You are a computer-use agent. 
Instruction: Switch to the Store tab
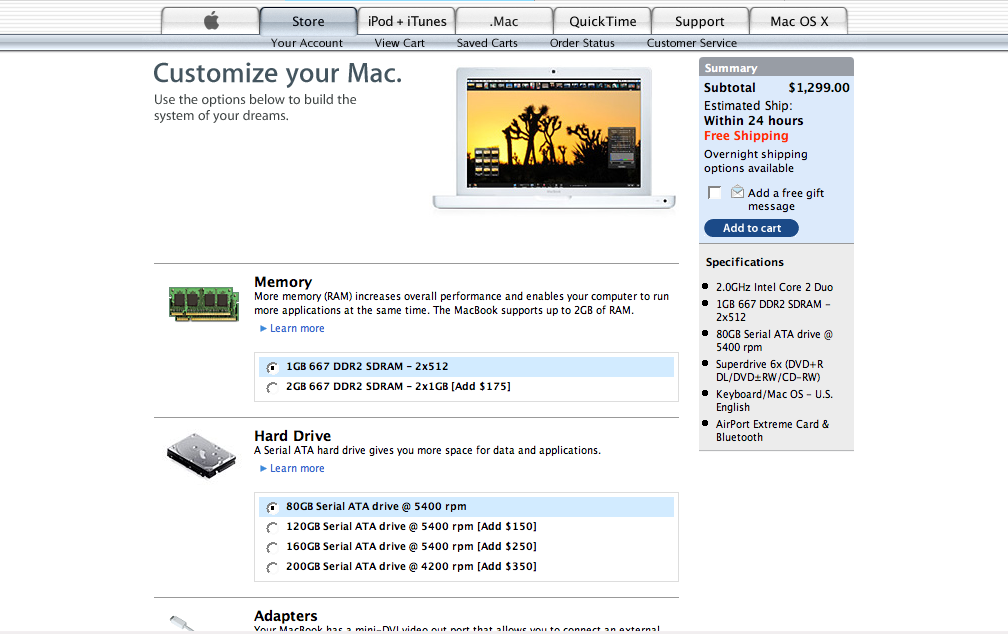pos(308,21)
